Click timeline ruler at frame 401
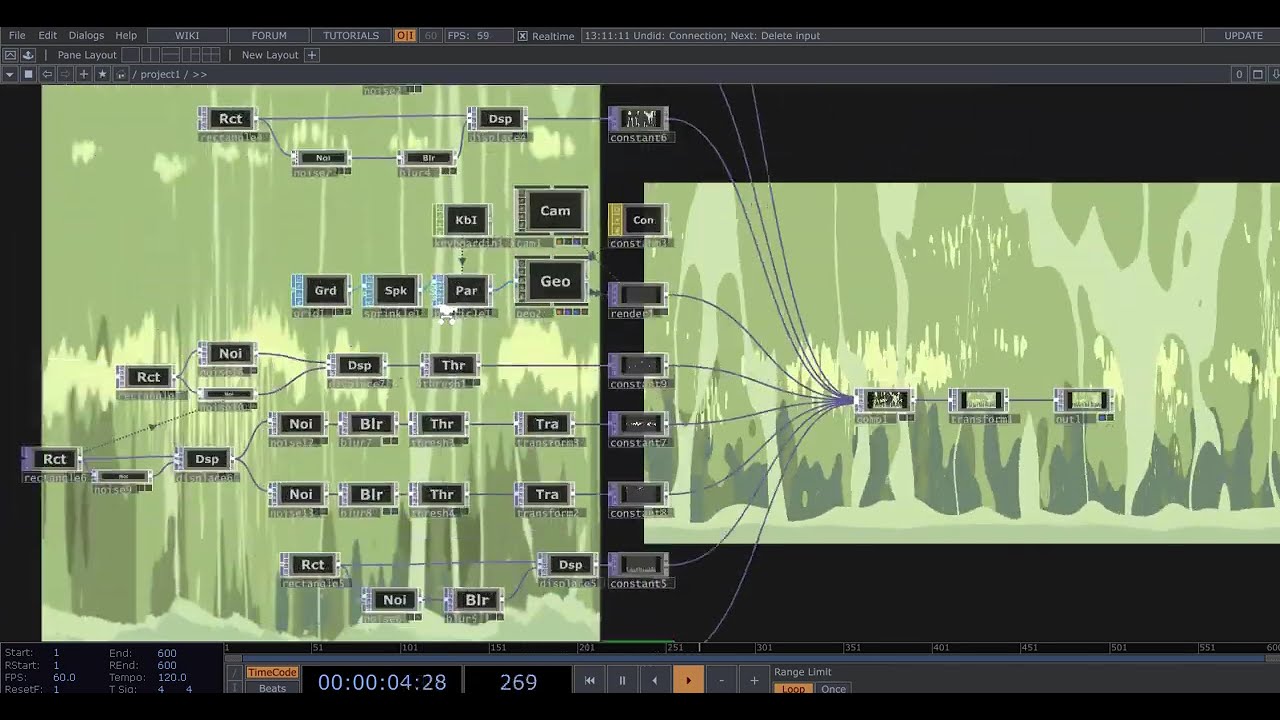The image size is (1280, 720). [941, 648]
